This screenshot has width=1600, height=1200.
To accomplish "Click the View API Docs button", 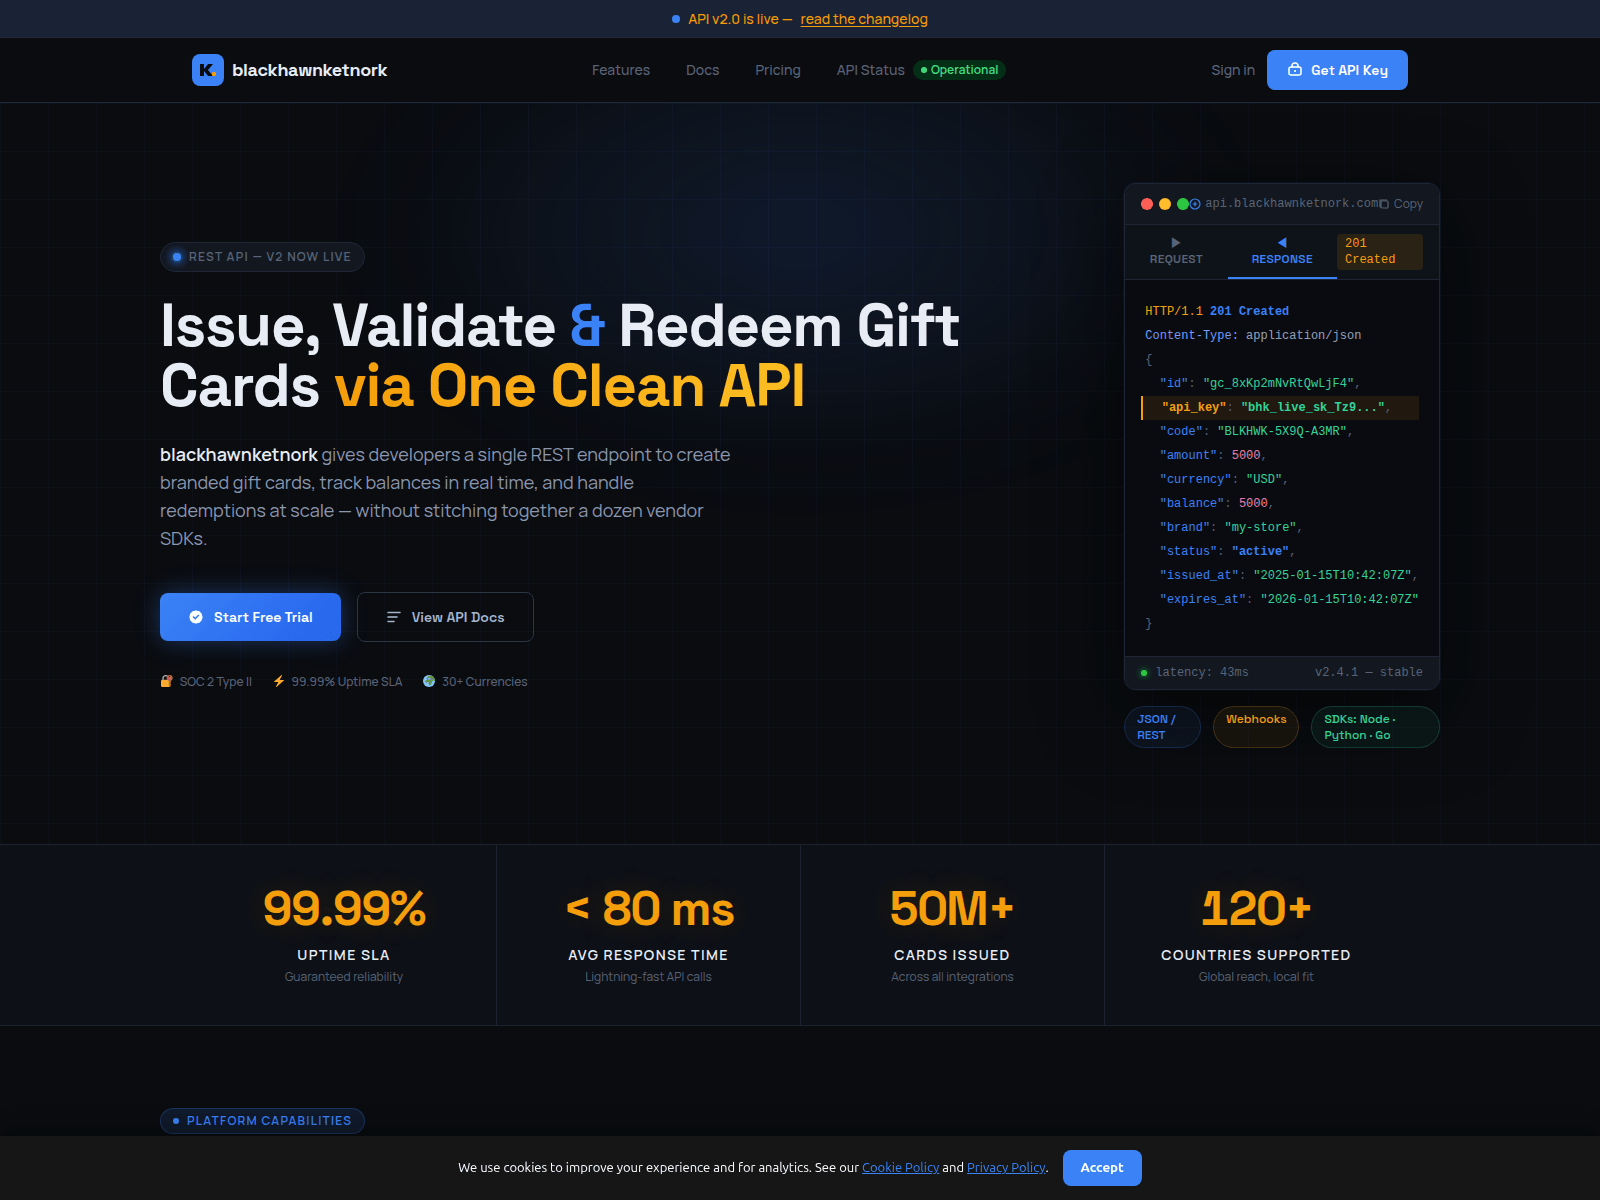I will tap(445, 617).
